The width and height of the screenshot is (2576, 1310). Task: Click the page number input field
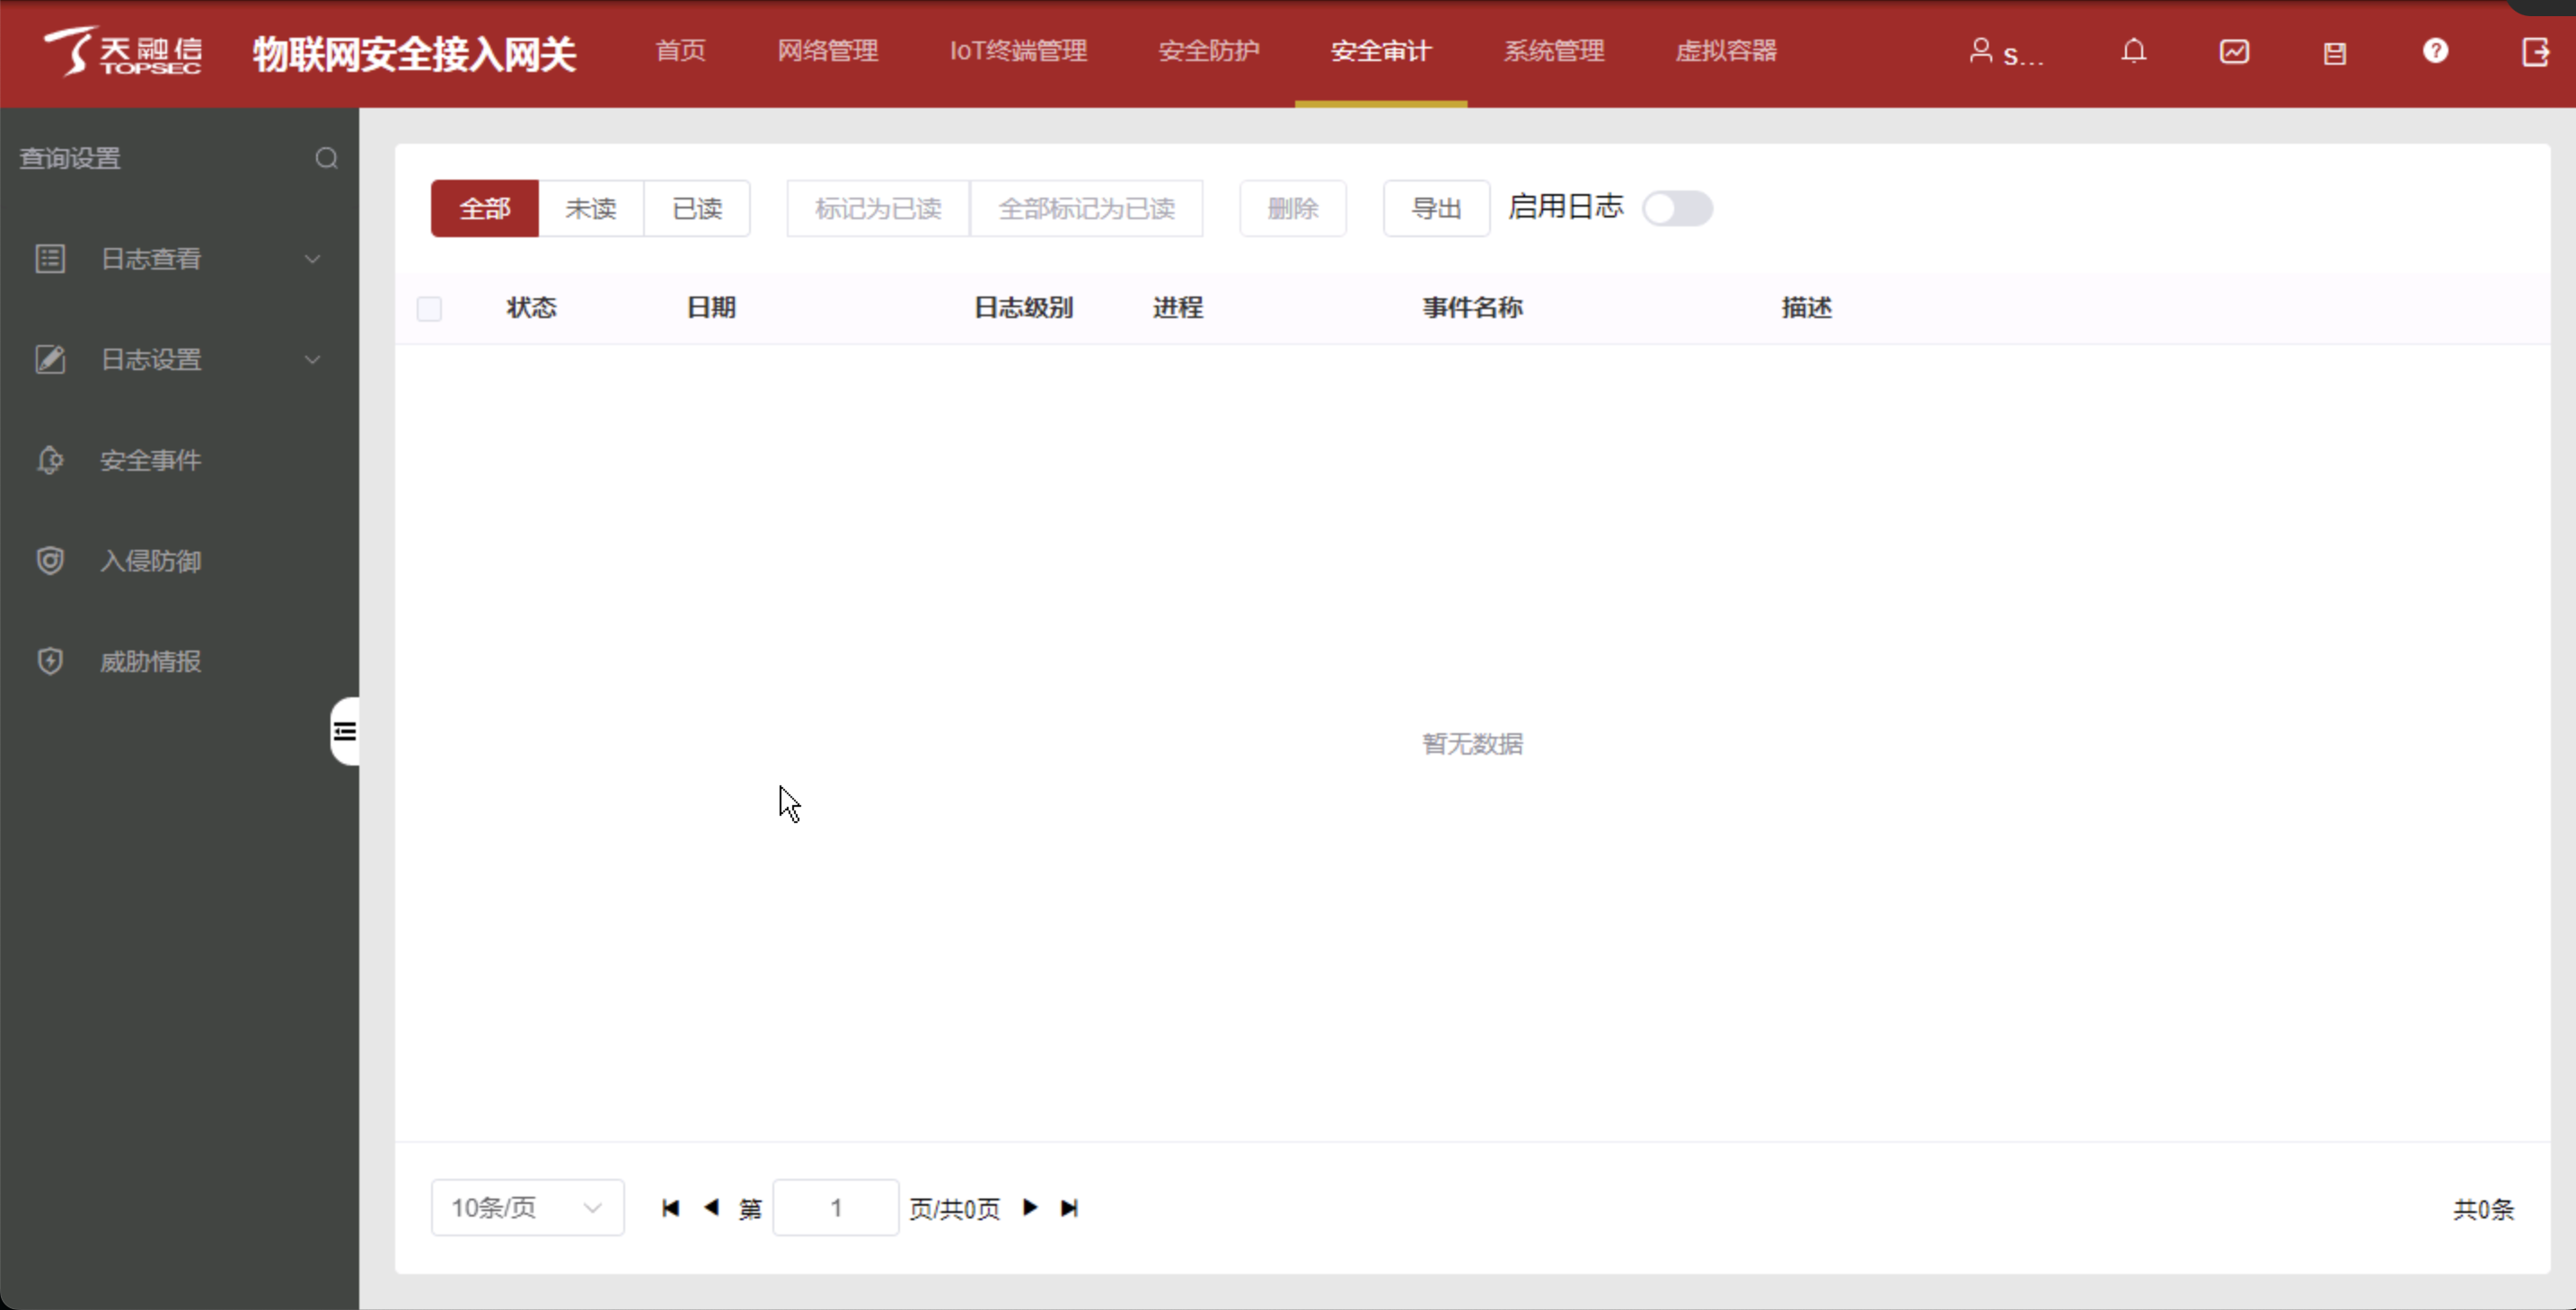pyautogui.click(x=833, y=1208)
